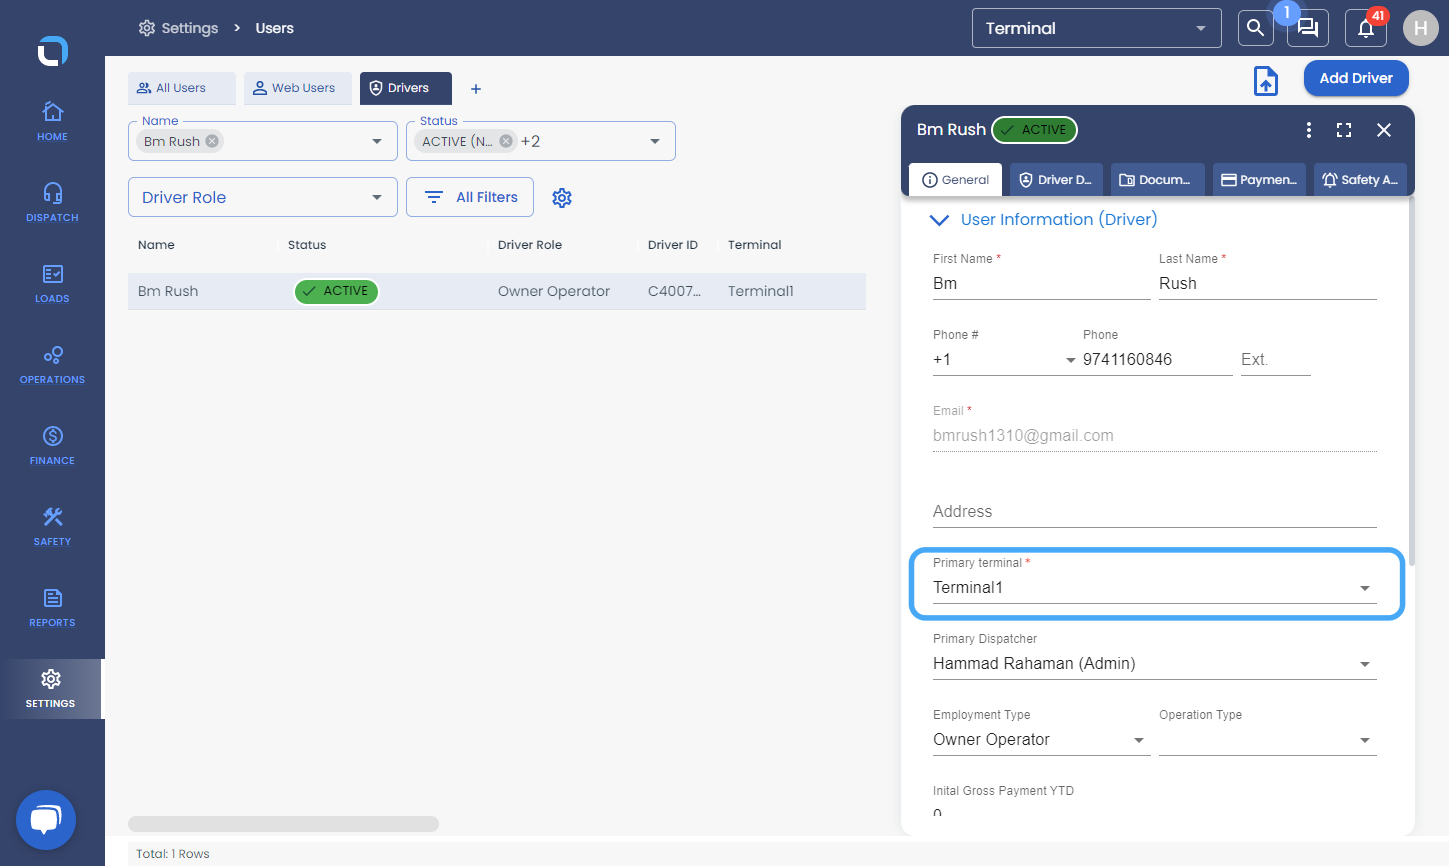Click the Phone number field

click(1157, 360)
